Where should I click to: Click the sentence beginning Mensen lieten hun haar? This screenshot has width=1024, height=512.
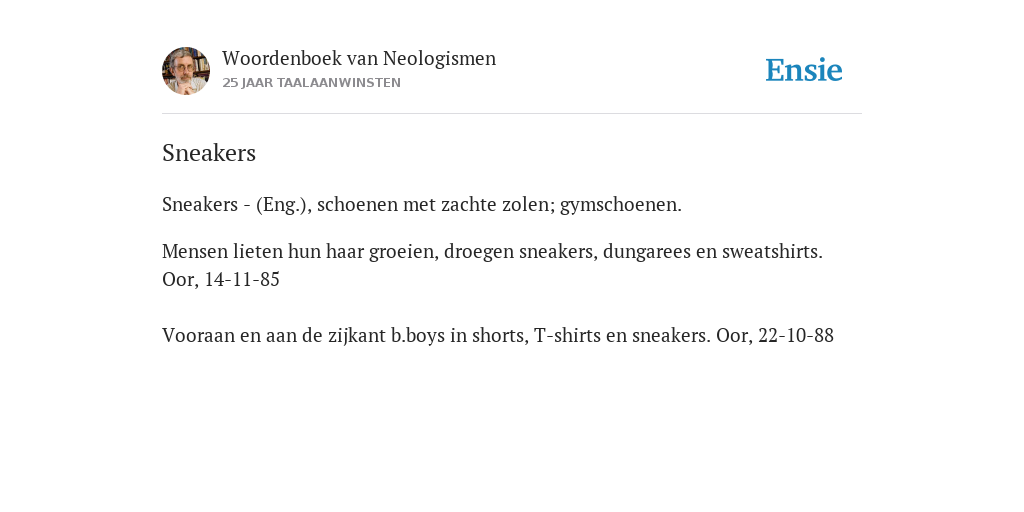coord(492,251)
